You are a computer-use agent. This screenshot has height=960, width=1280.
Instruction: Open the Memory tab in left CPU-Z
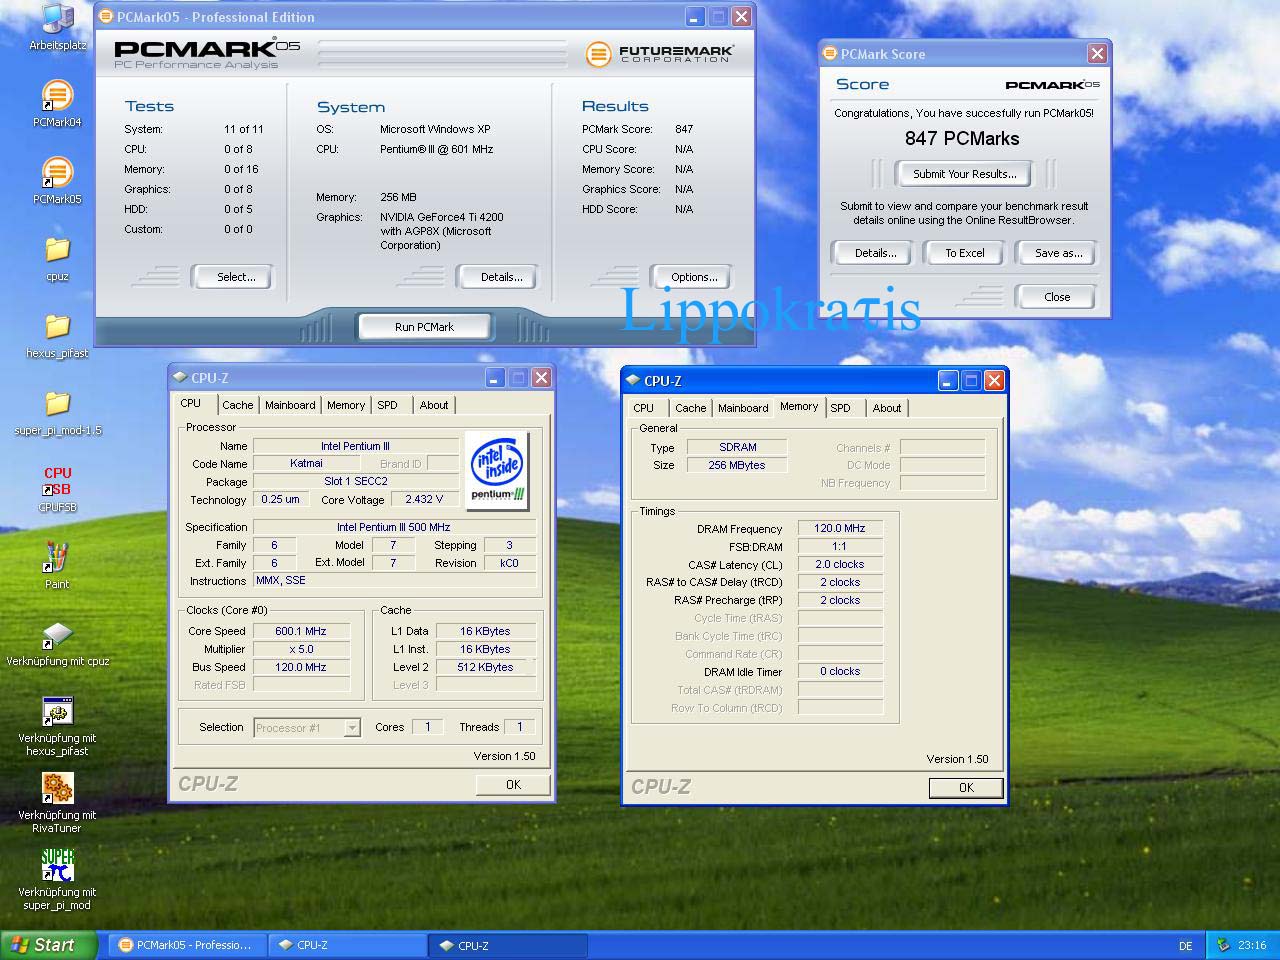click(x=346, y=405)
